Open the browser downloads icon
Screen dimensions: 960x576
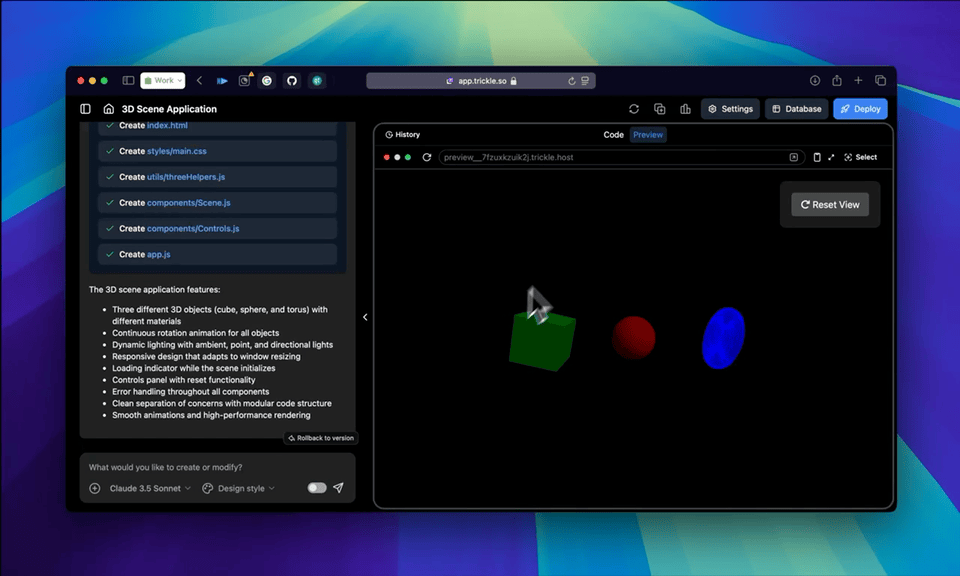[815, 80]
